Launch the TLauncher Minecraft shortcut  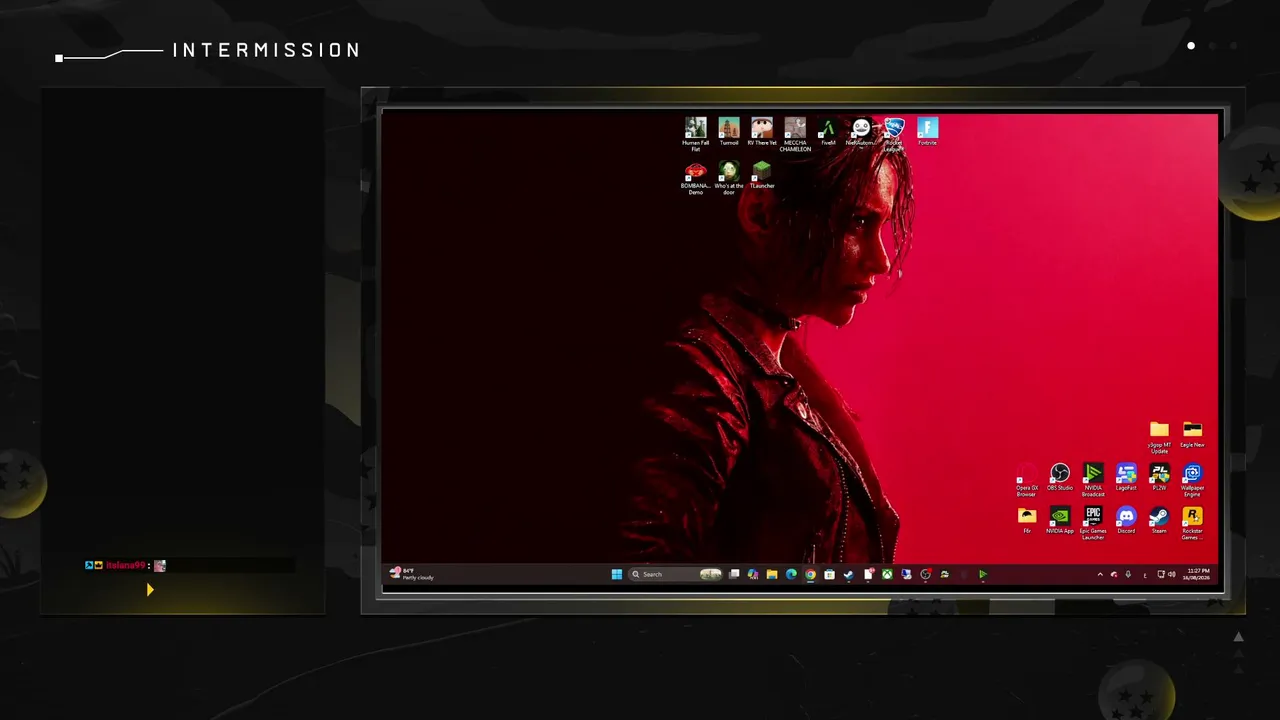click(x=762, y=174)
